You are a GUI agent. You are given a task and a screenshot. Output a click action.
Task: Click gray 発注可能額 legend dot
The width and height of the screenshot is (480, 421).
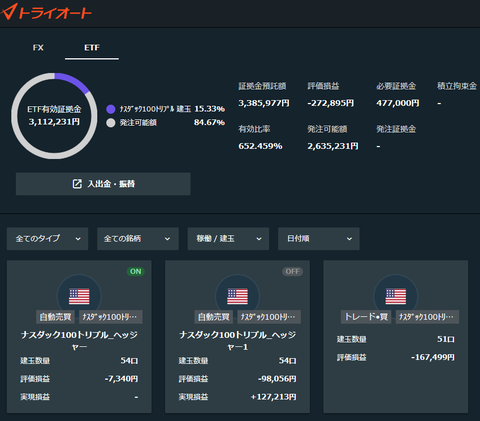click(x=111, y=123)
